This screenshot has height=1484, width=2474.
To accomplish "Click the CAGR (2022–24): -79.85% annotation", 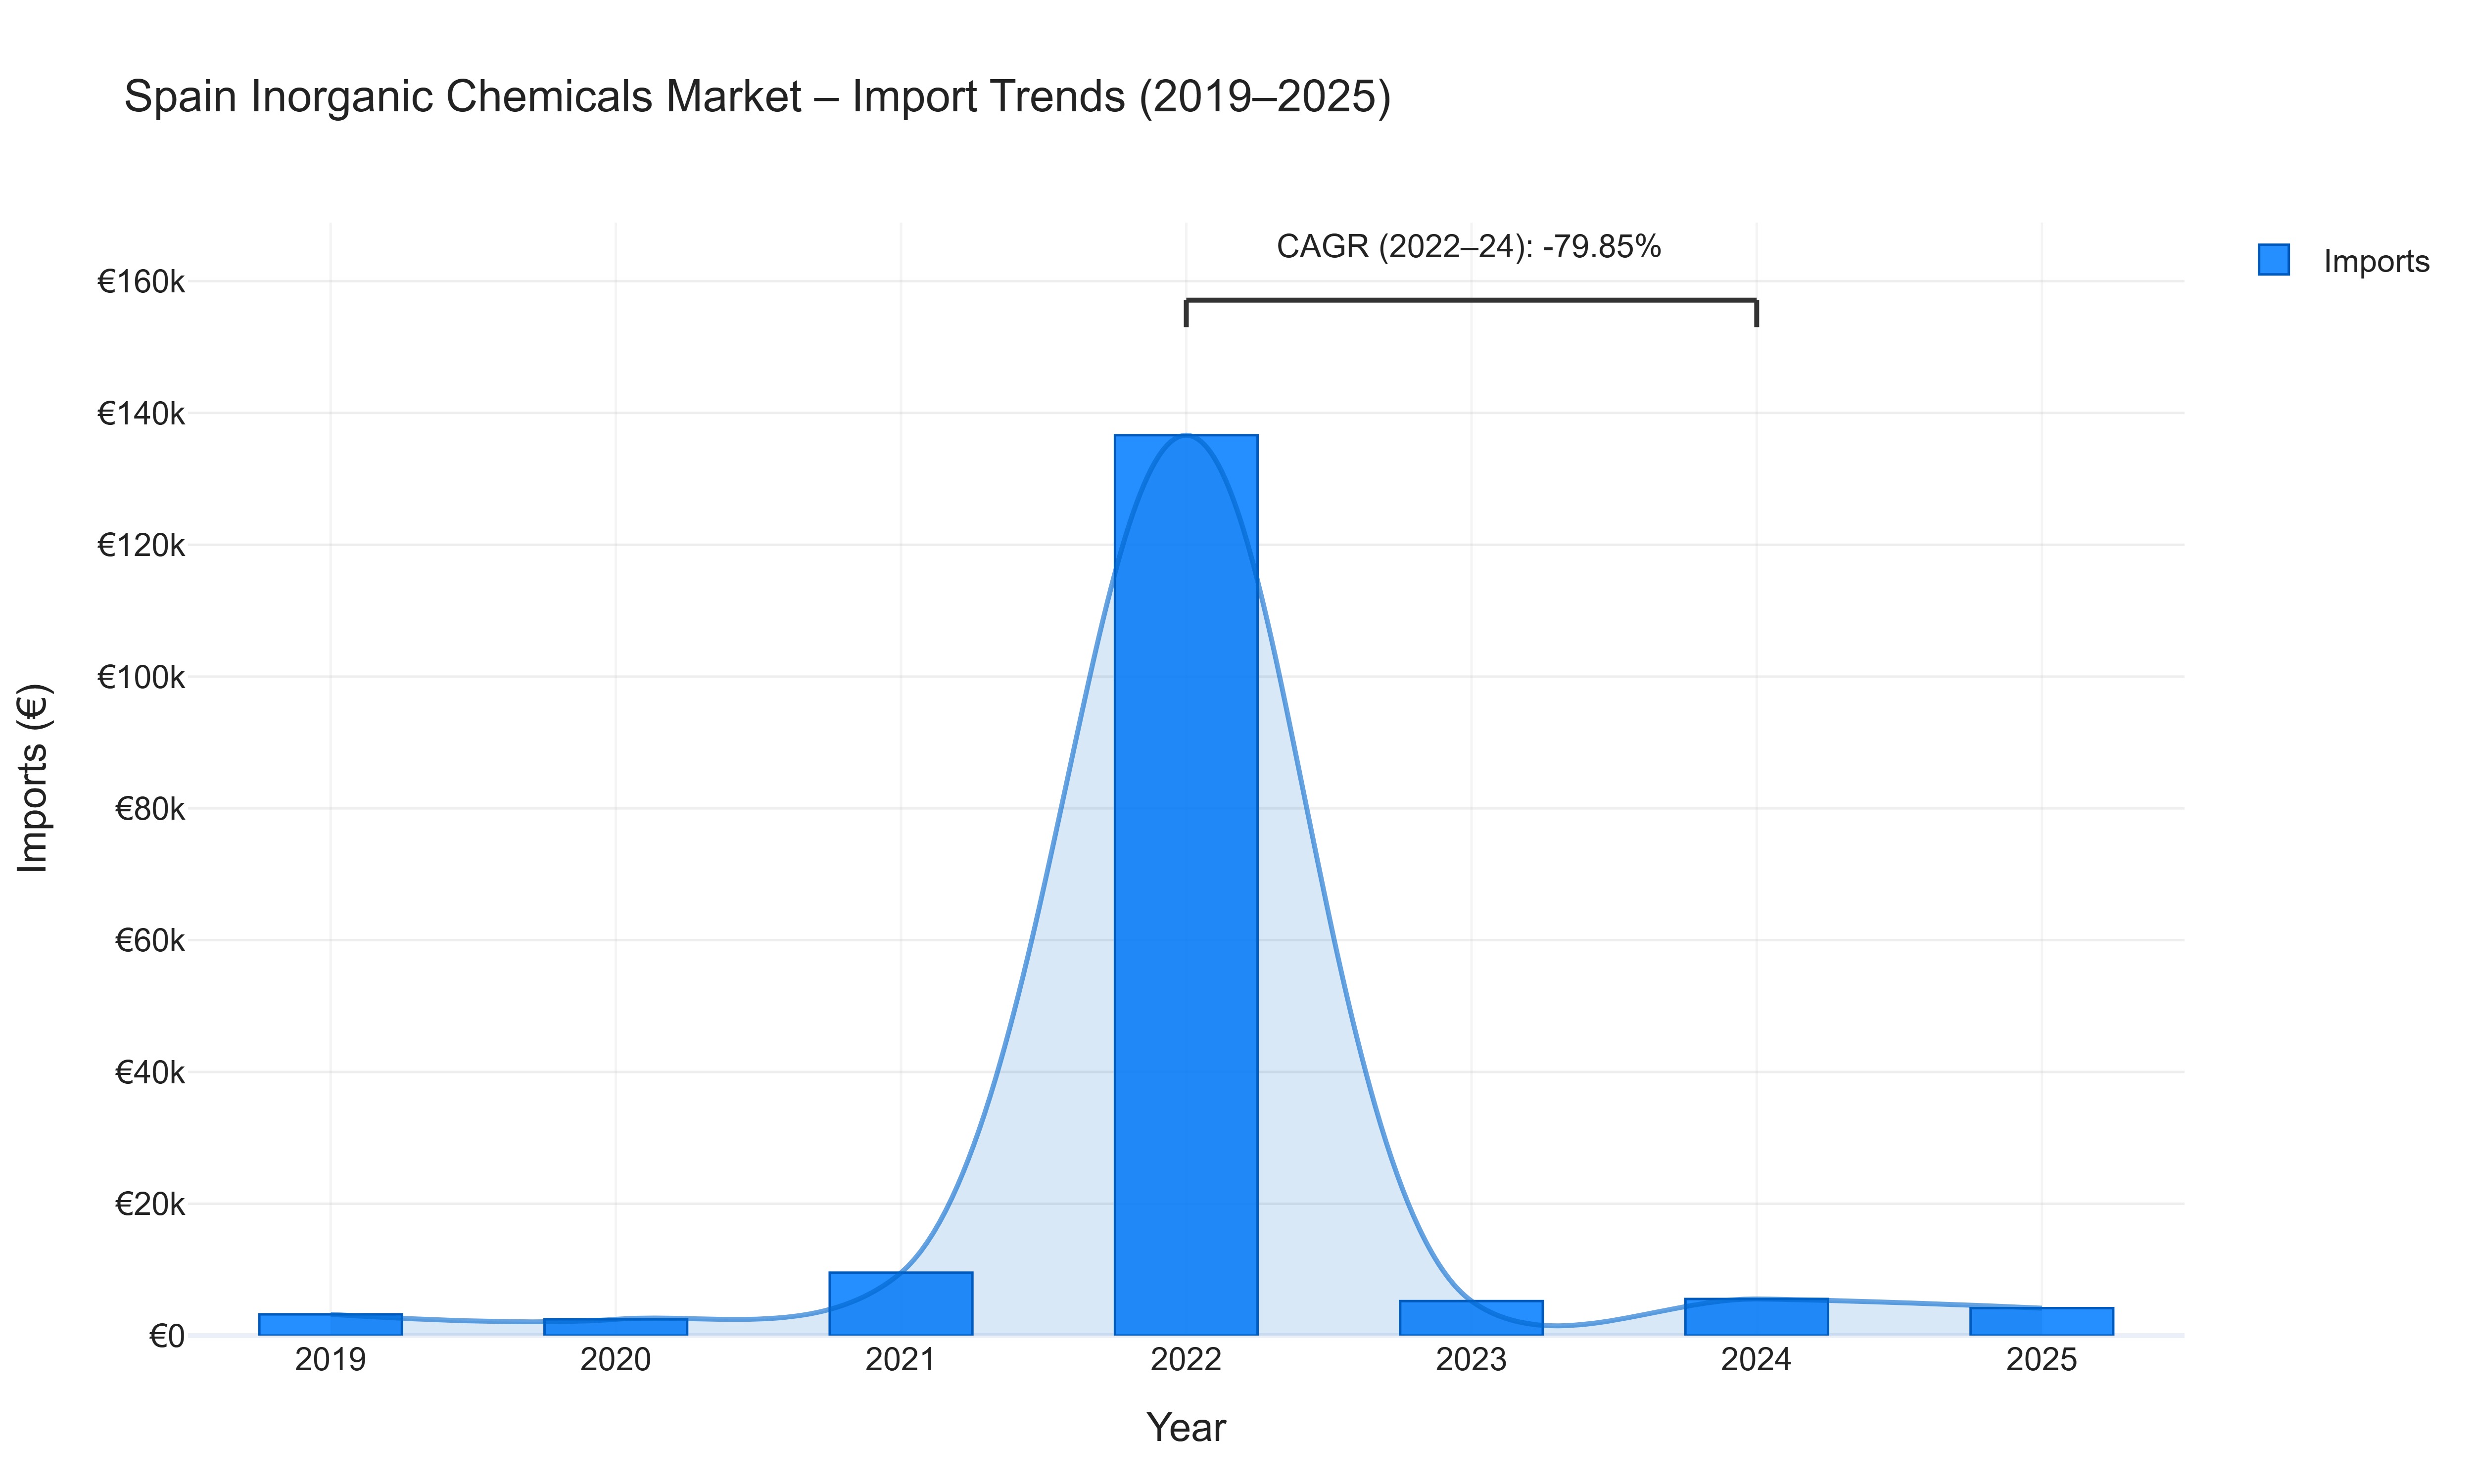I will 1469,247.
